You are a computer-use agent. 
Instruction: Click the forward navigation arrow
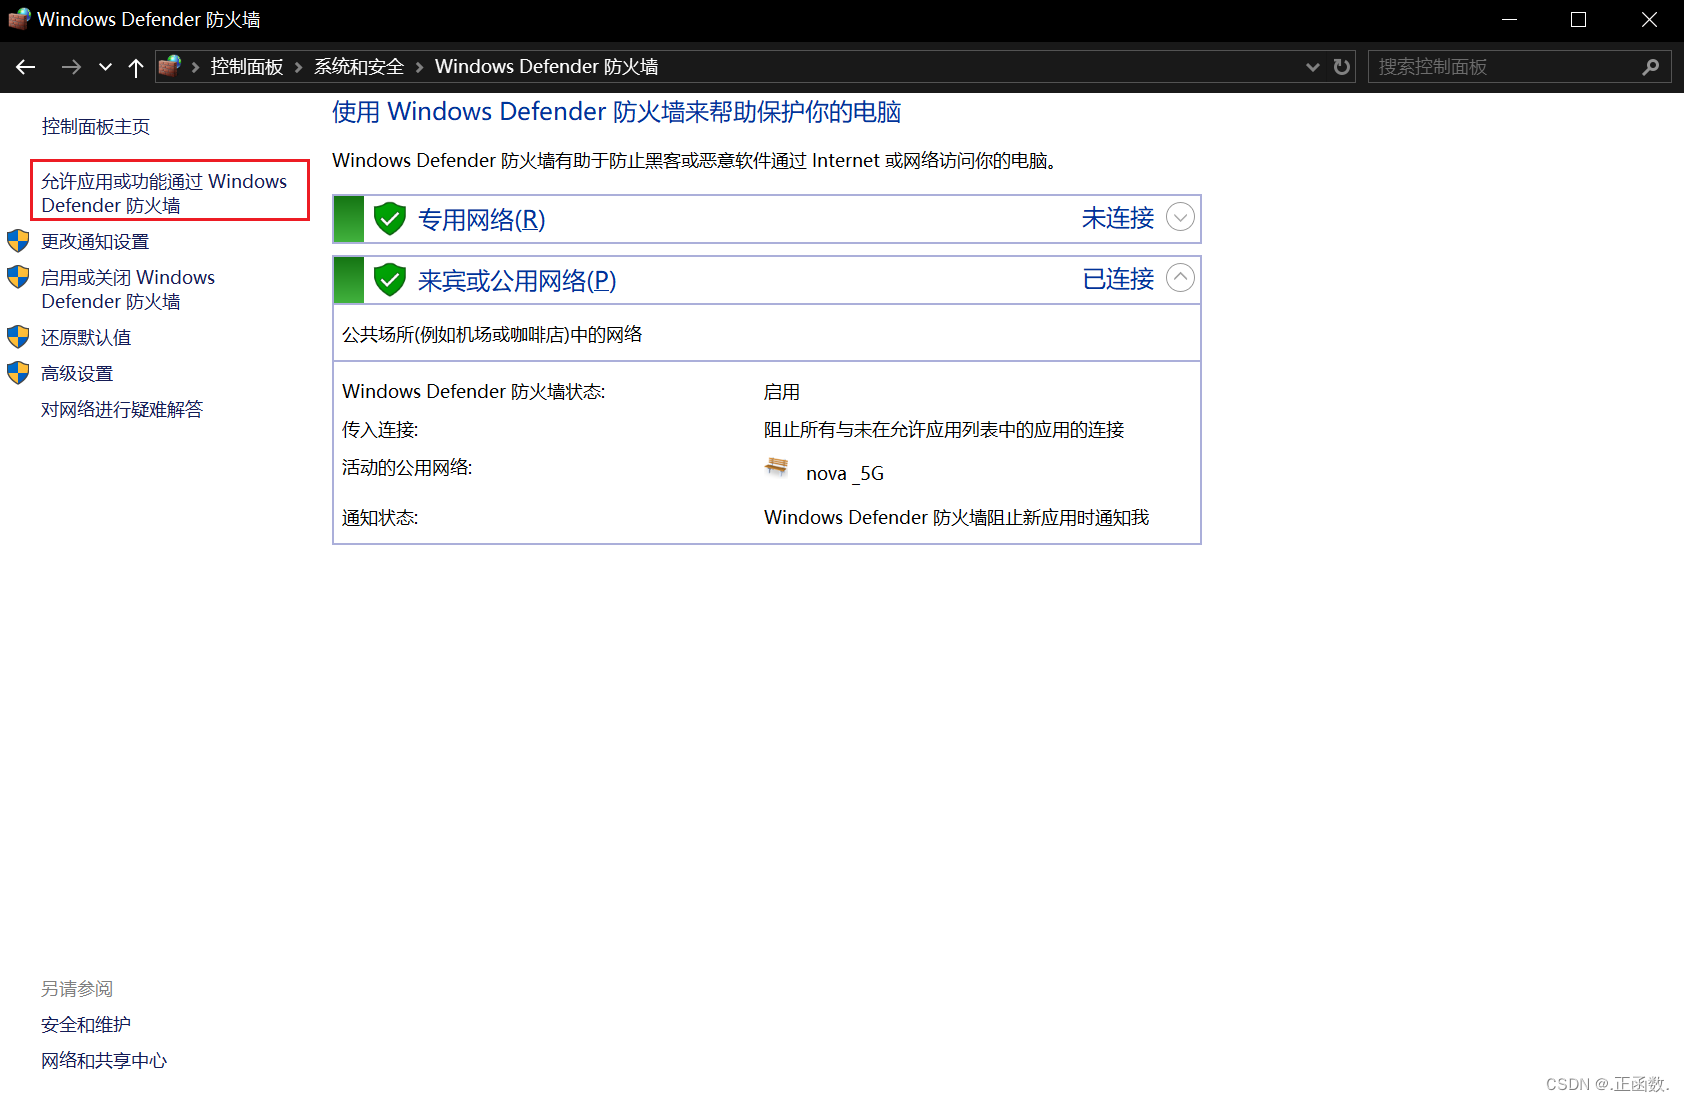71,67
